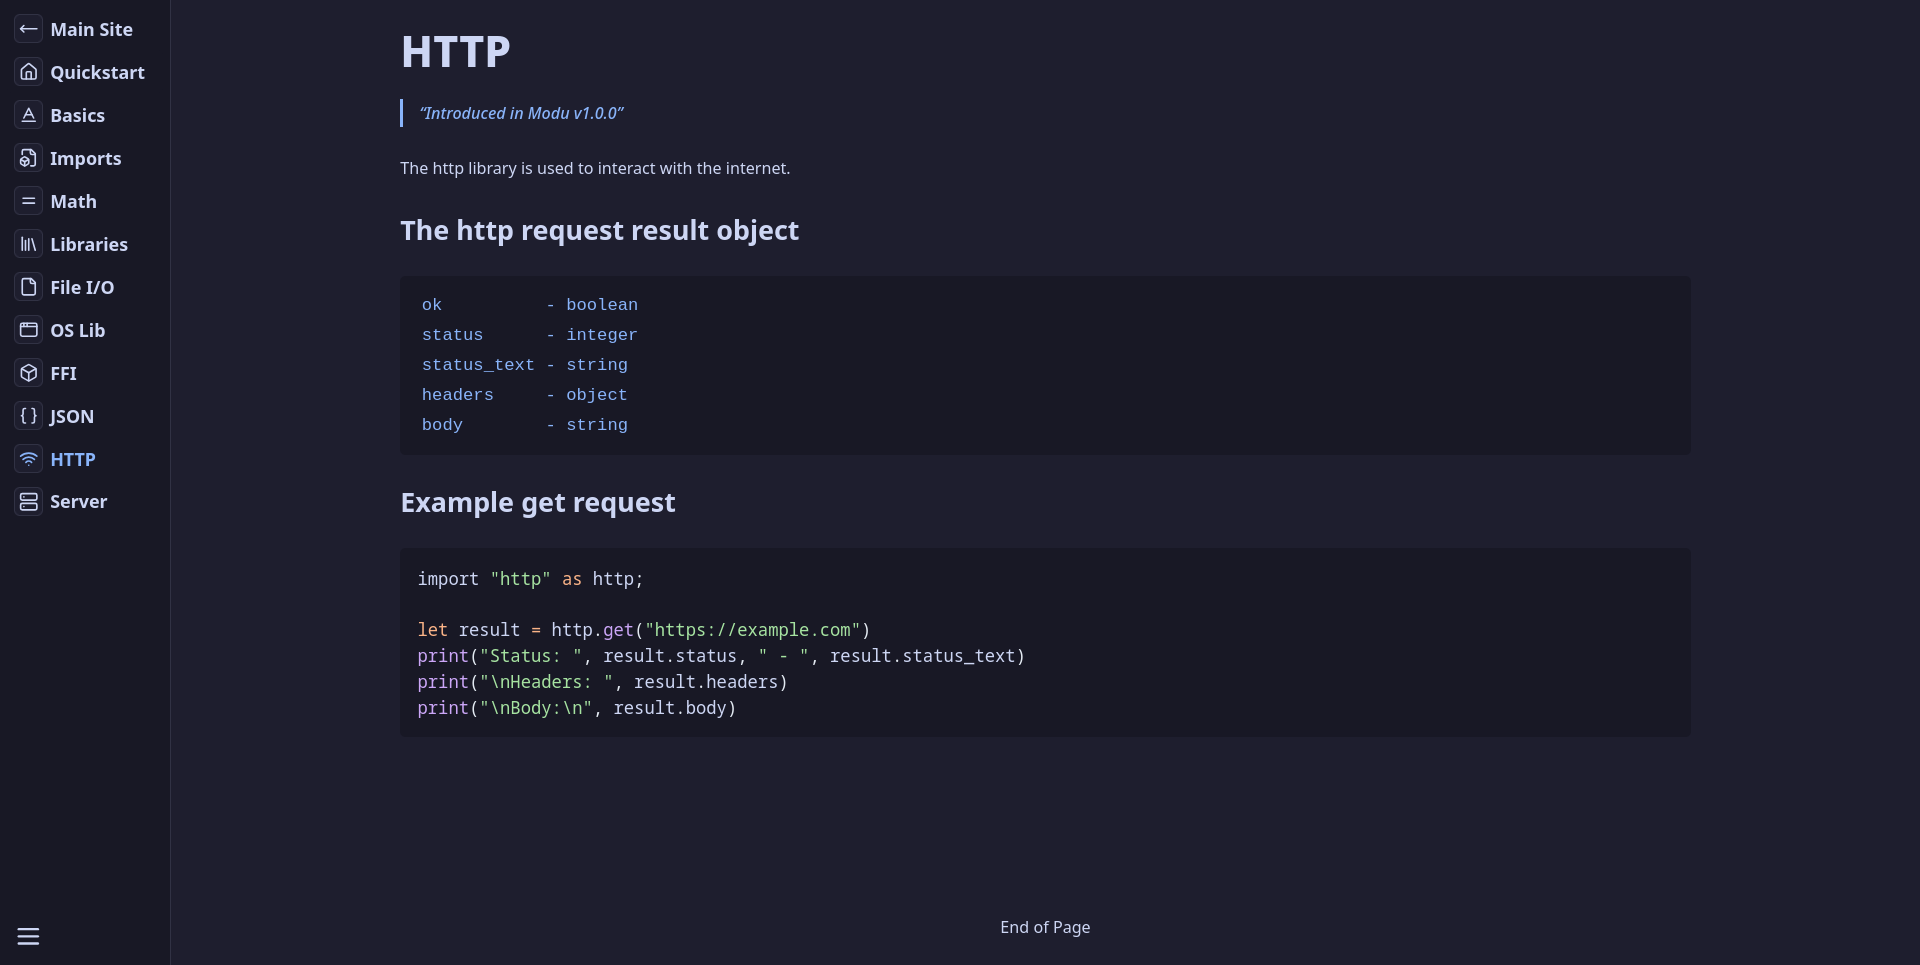The height and width of the screenshot is (965, 1920).
Task: Click the "Example get request" heading
Action: [538, 502]
